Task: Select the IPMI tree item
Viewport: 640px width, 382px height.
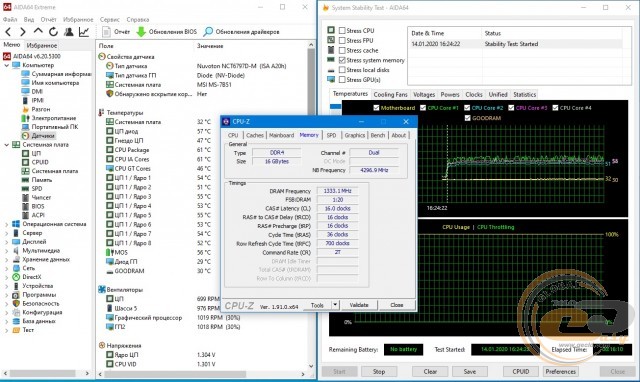Action: 33,100
